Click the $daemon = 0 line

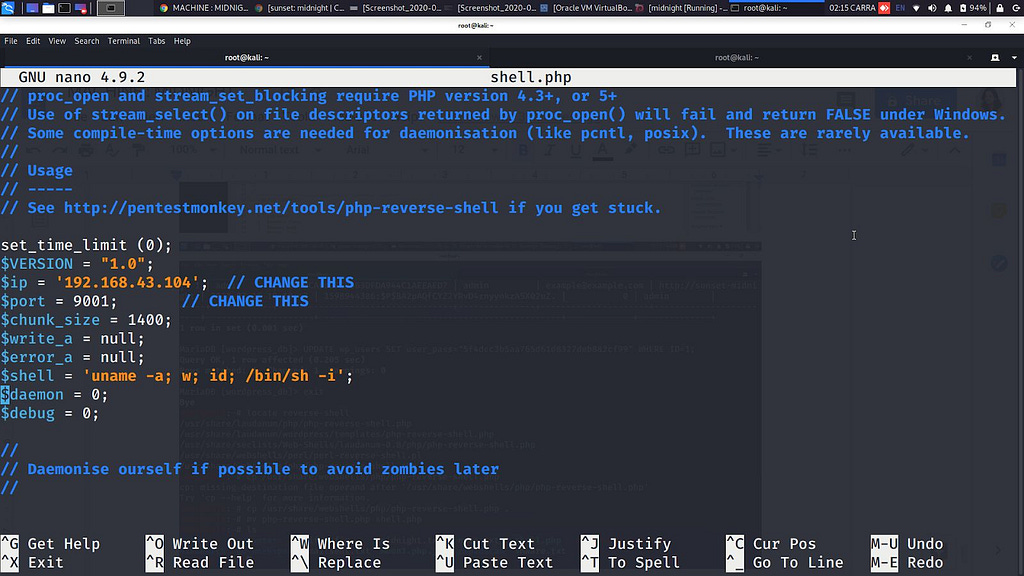click(x=54, y=394)
